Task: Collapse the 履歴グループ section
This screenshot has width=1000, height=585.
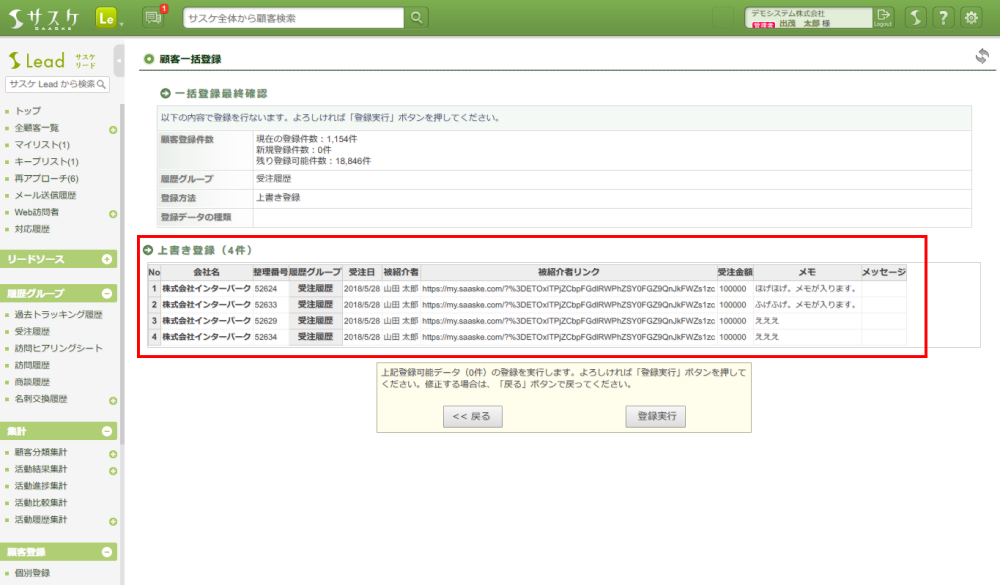Action: (107, 294)
